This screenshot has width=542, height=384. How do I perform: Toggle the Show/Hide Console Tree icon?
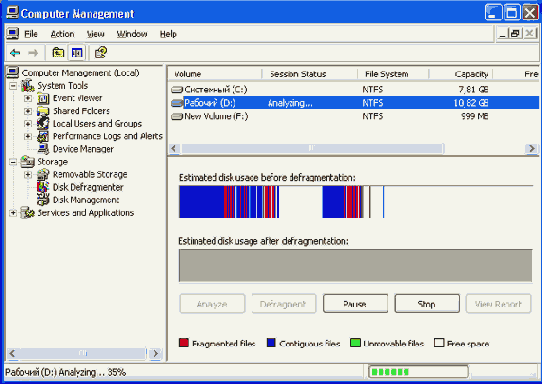[x=77, y=53]
